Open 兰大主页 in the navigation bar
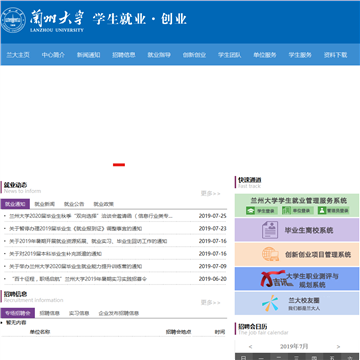This screenshot has width=360, height=360. pos(18,55)
